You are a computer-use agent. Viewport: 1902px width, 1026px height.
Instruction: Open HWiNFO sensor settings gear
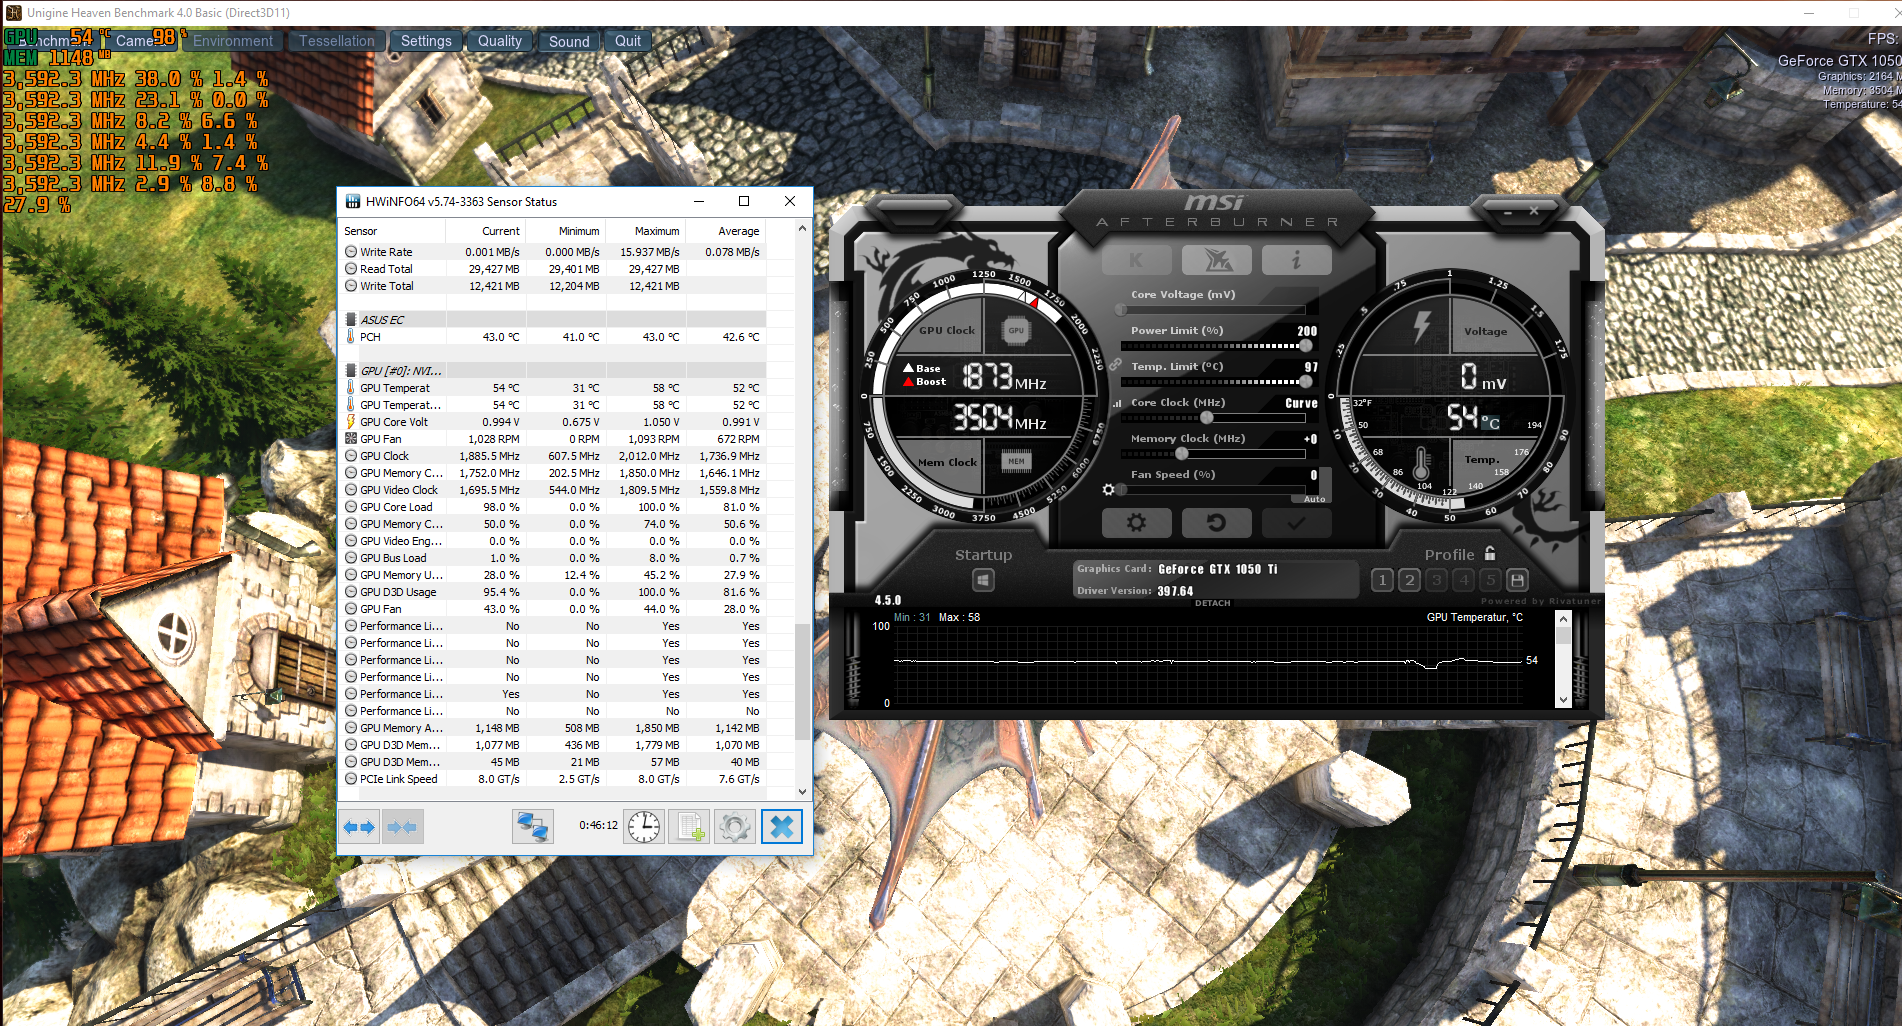point(735,827)
